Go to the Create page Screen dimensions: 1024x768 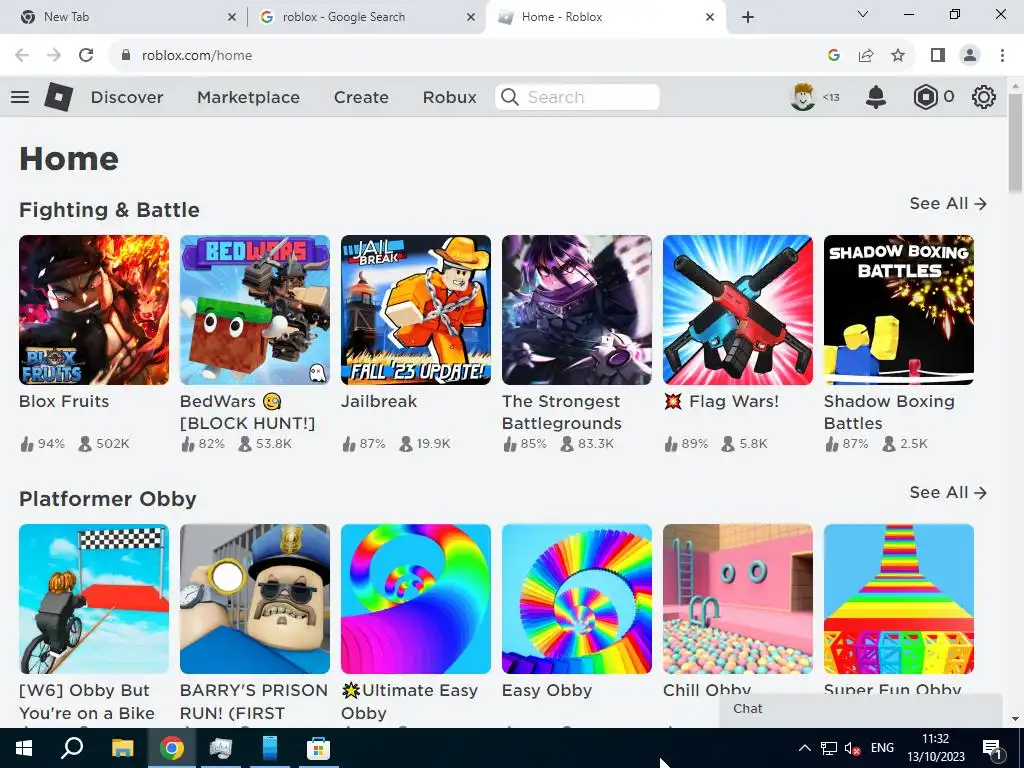coord(361,97)
